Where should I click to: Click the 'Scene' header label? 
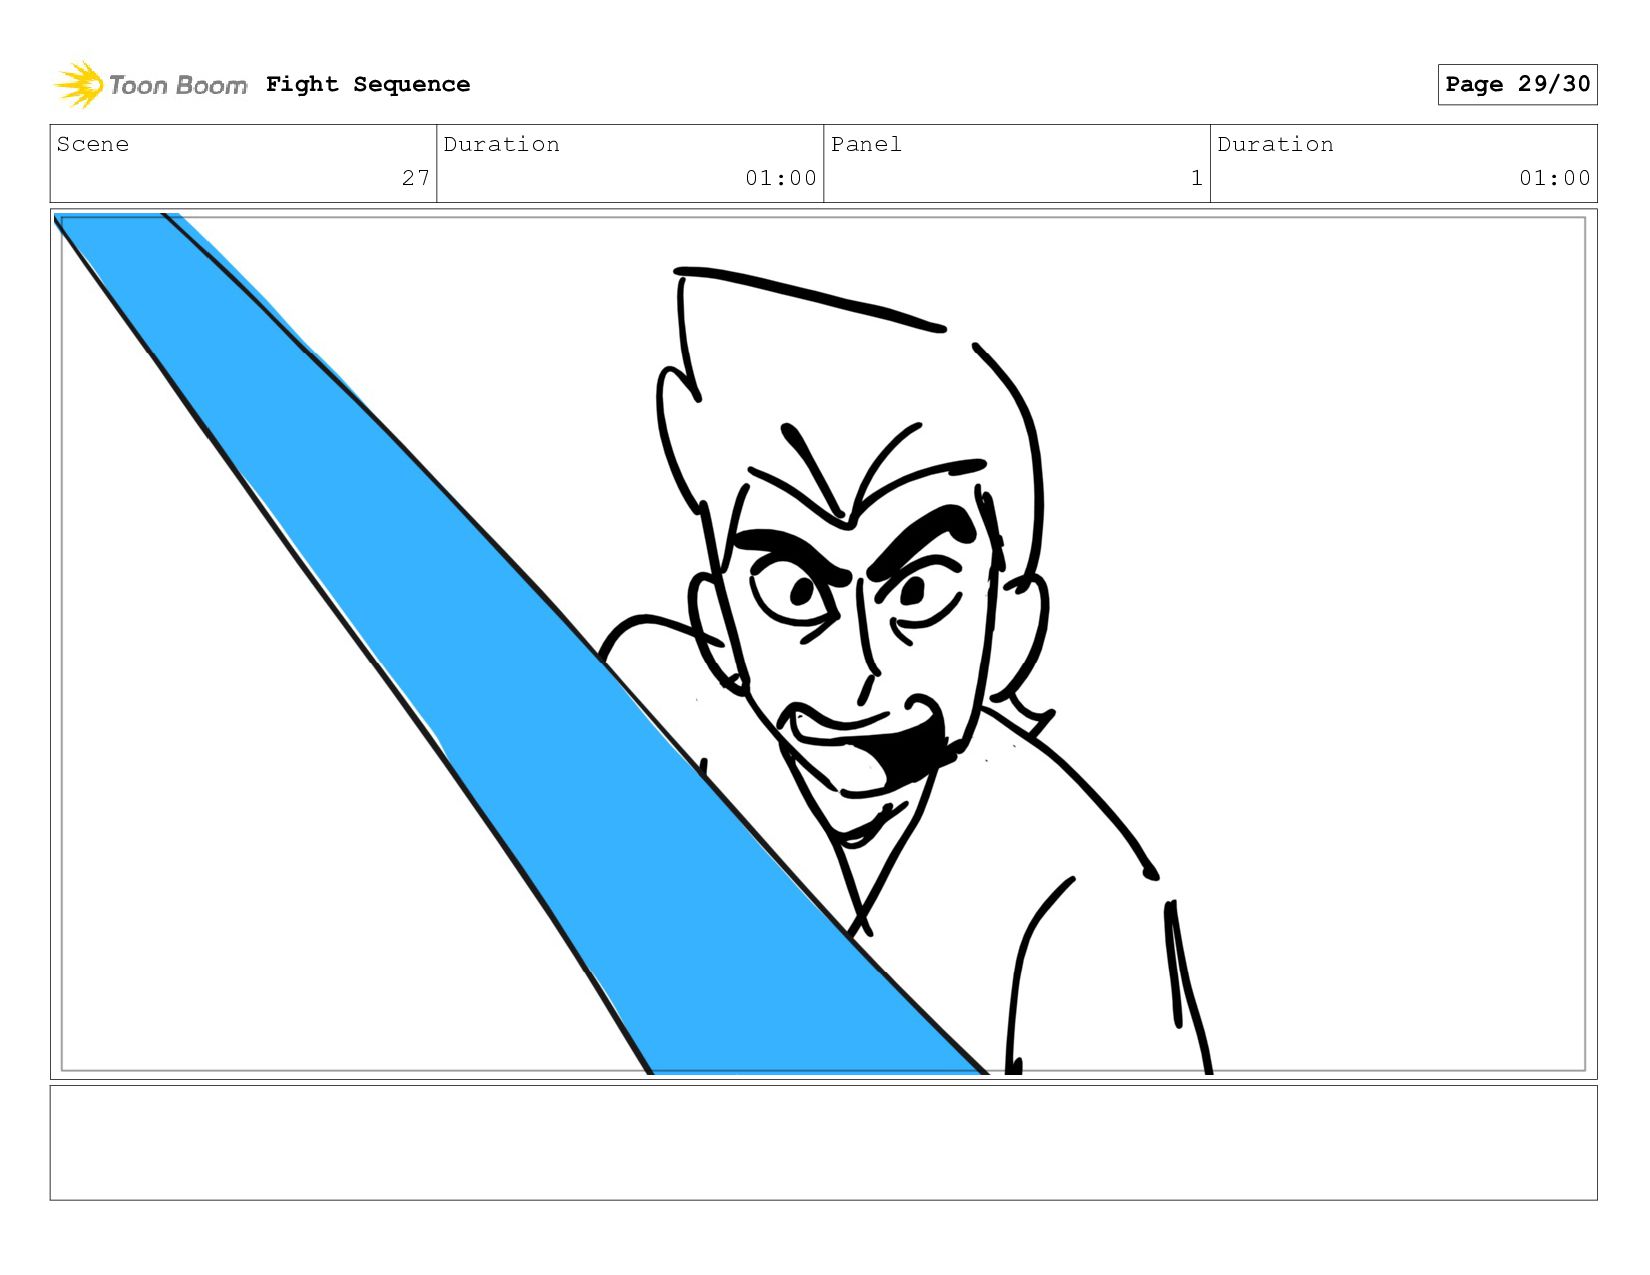point(93,144)
